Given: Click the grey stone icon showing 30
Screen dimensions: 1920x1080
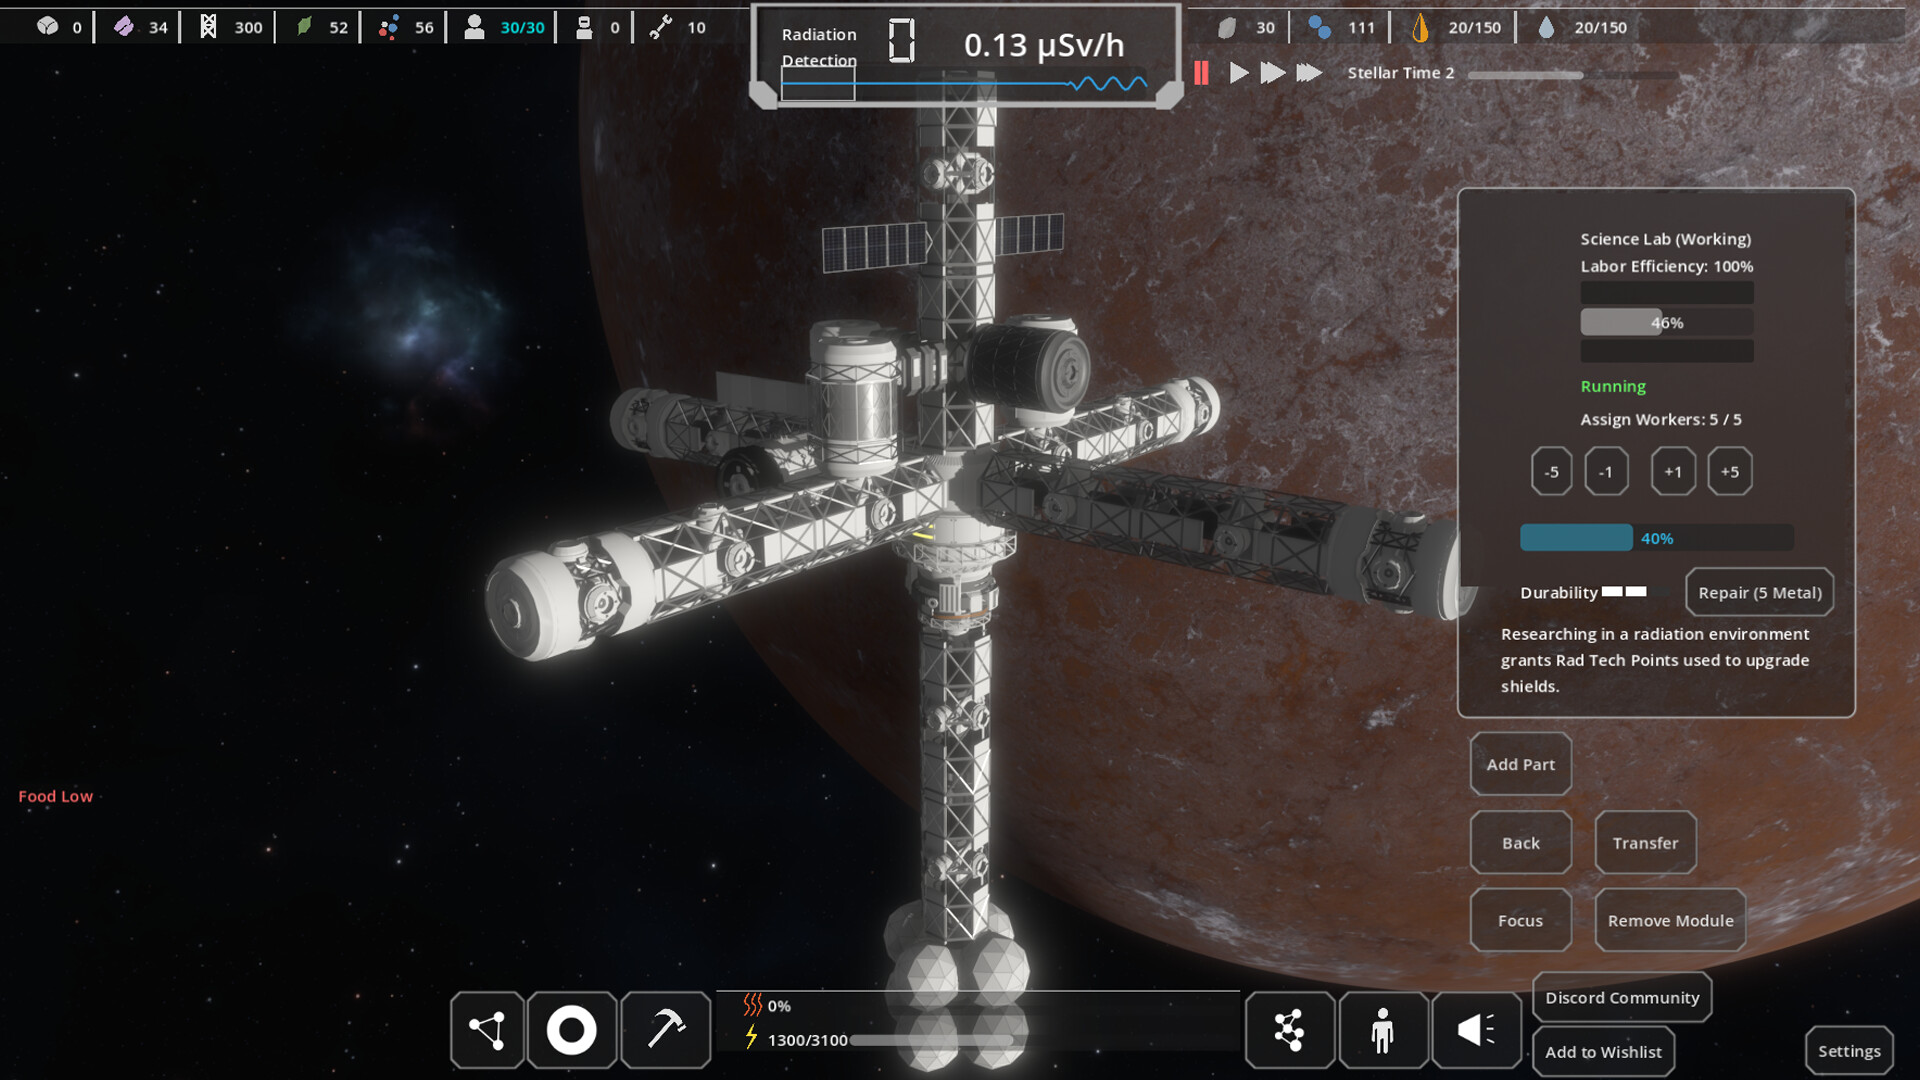Looking at the screenshot, I should pyautogui.click(x=1227, y=27).
